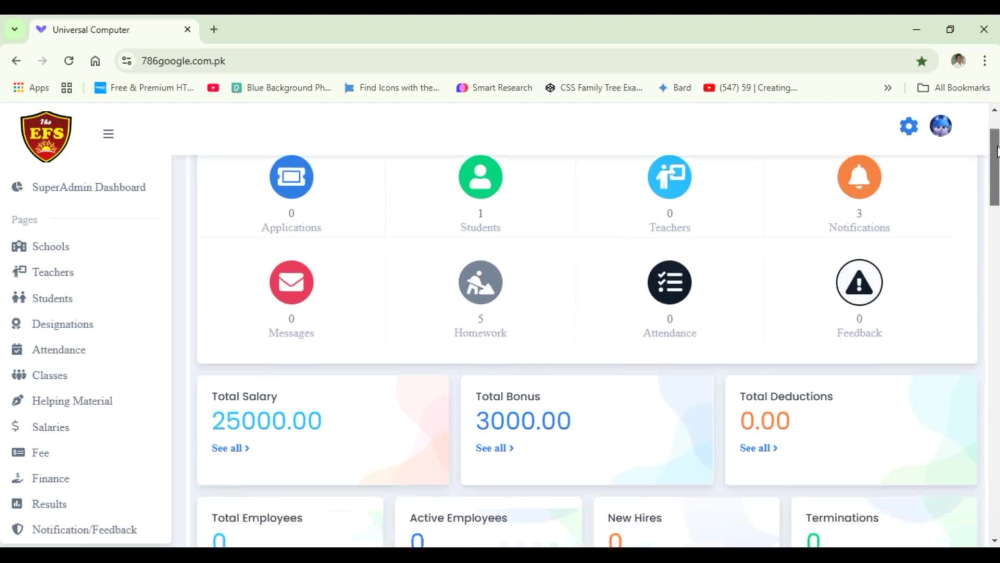Viewport: 1000px width, 563px height.
Task: Open Helping Material in sidebar
Action: 62,400
